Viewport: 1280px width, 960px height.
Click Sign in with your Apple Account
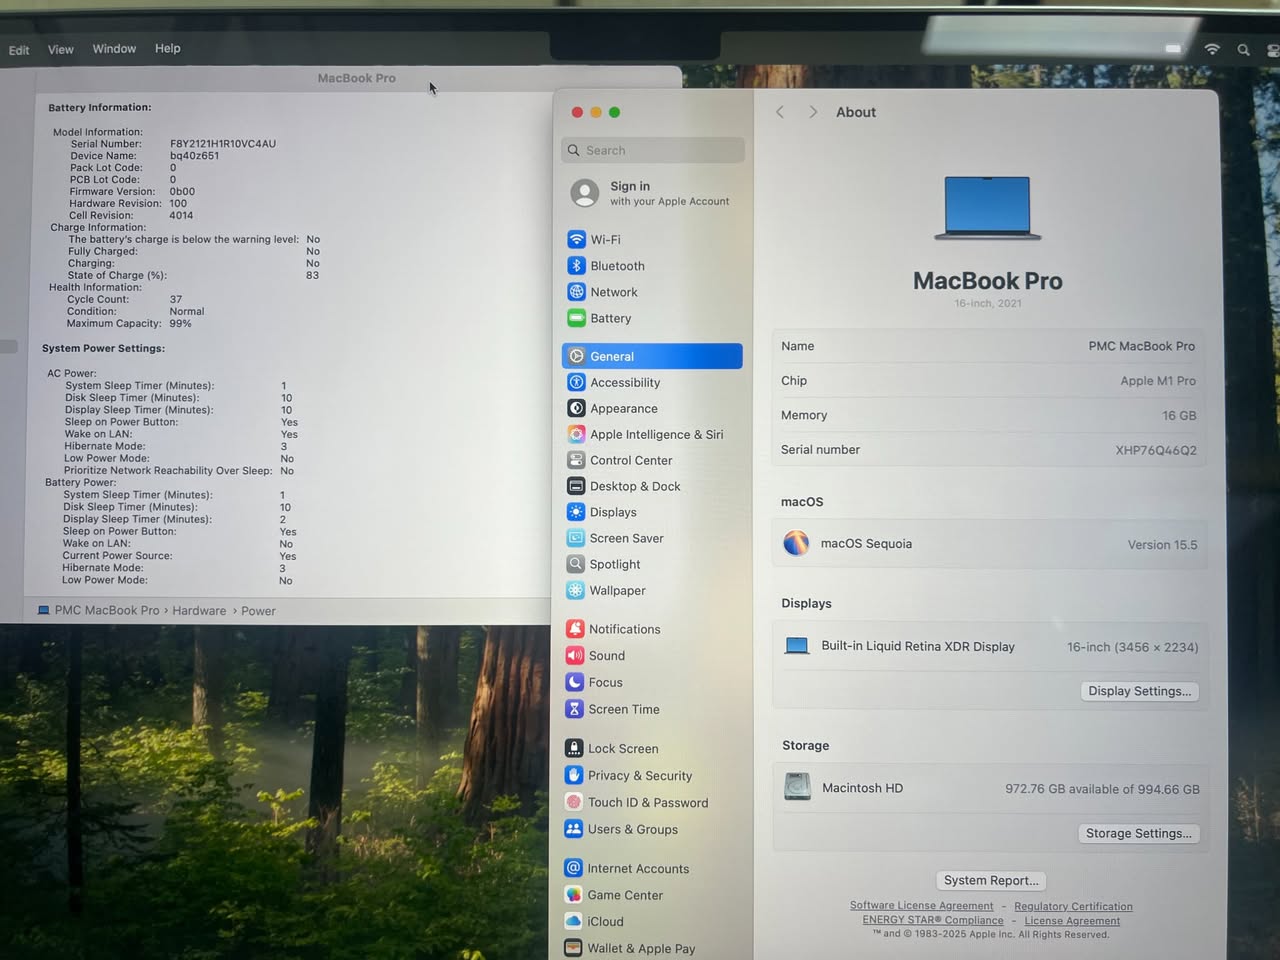pos(651,193)
